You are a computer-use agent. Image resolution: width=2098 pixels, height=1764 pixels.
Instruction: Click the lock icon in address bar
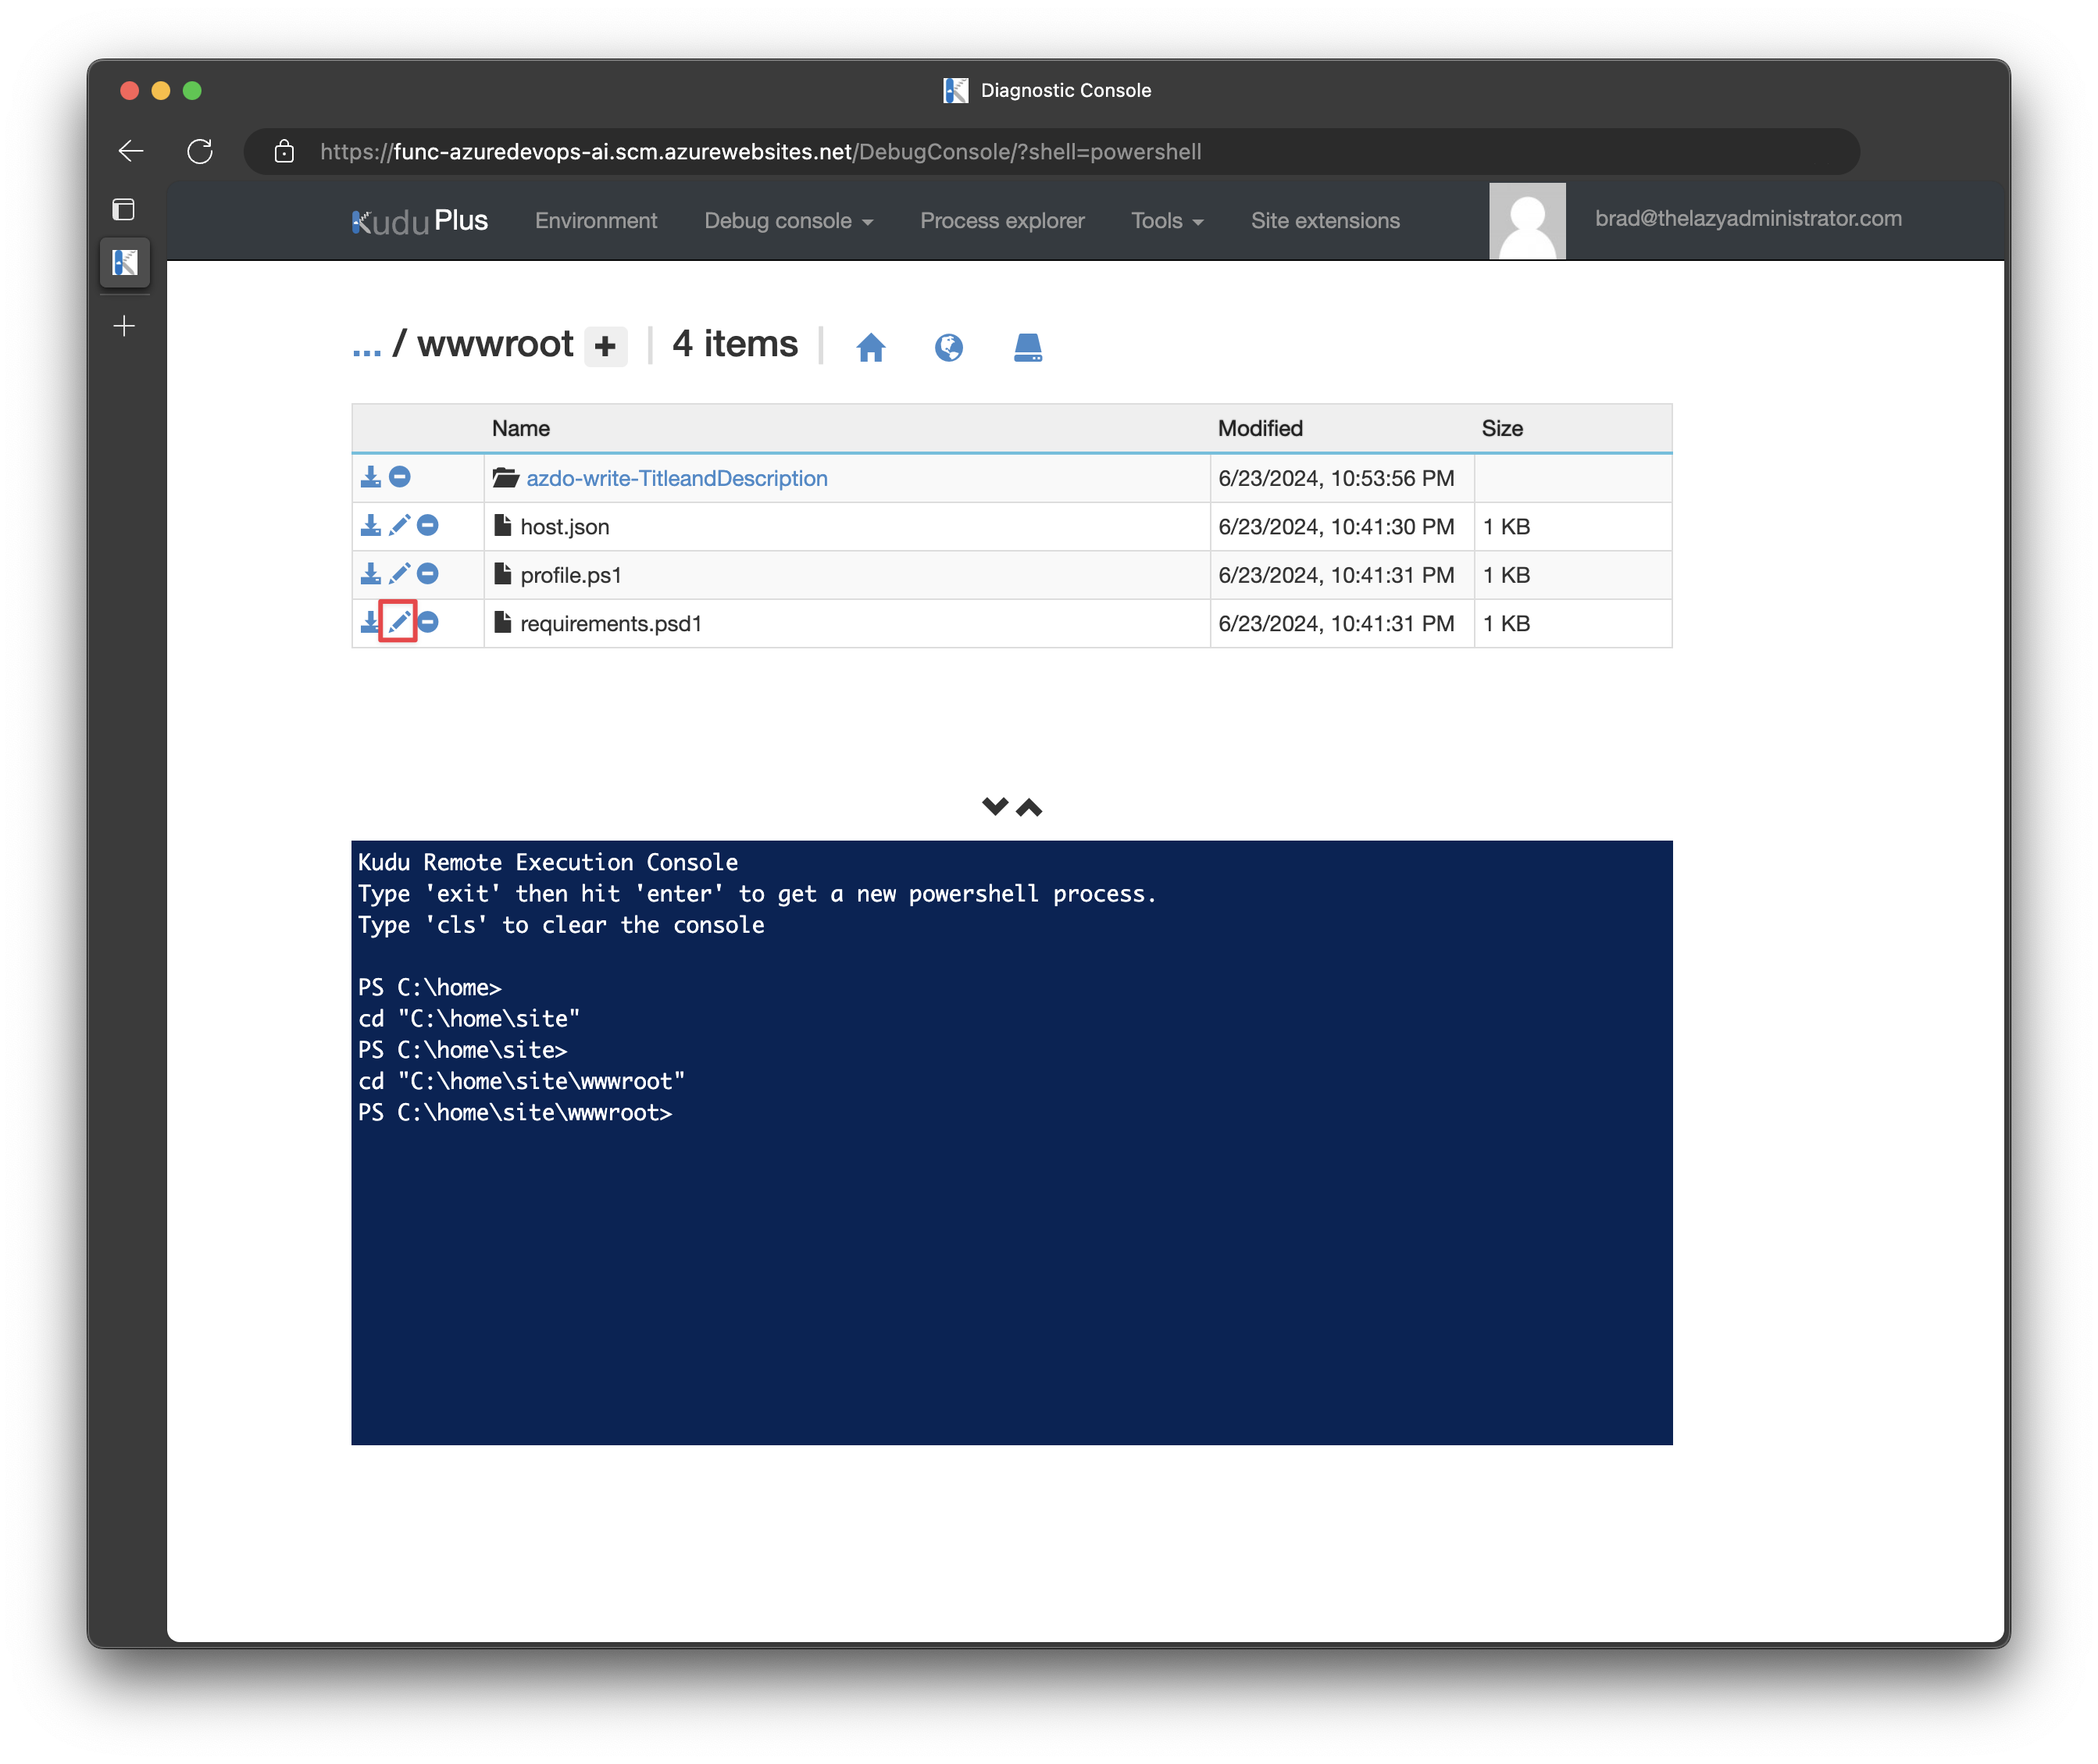point(284,151)
